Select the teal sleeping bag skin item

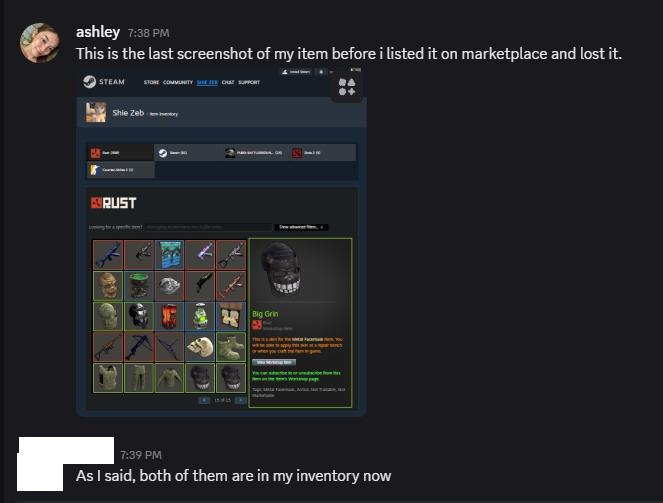169,254
